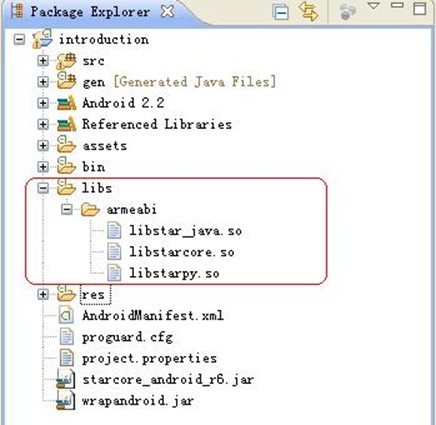Click the res folder icon
This screenshot has width=436, height=425.
click(x=66, y=294)
